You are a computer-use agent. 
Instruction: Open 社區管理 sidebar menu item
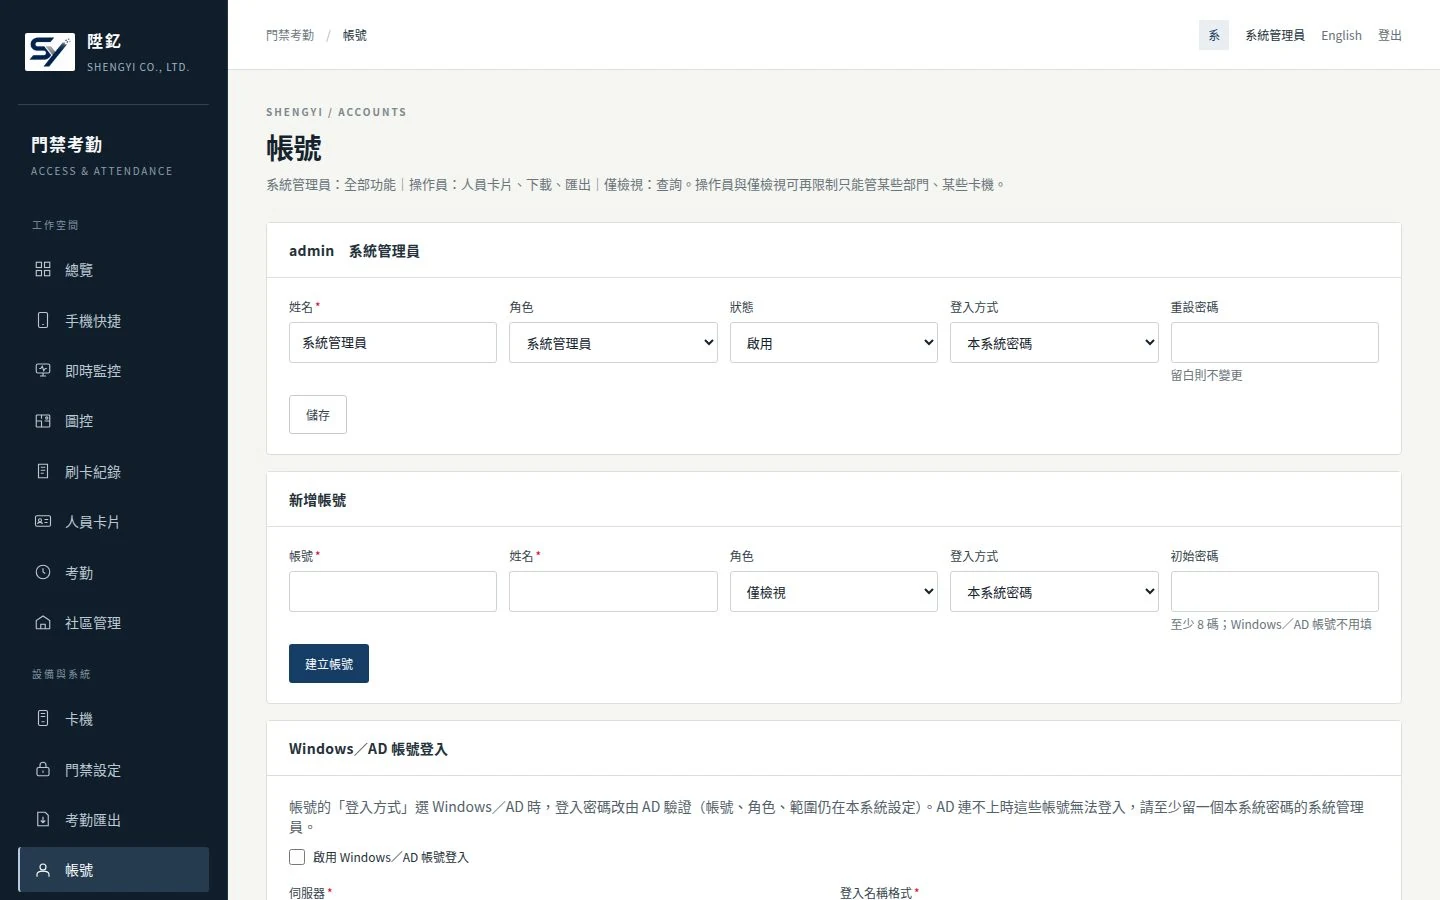click(114, 622)
